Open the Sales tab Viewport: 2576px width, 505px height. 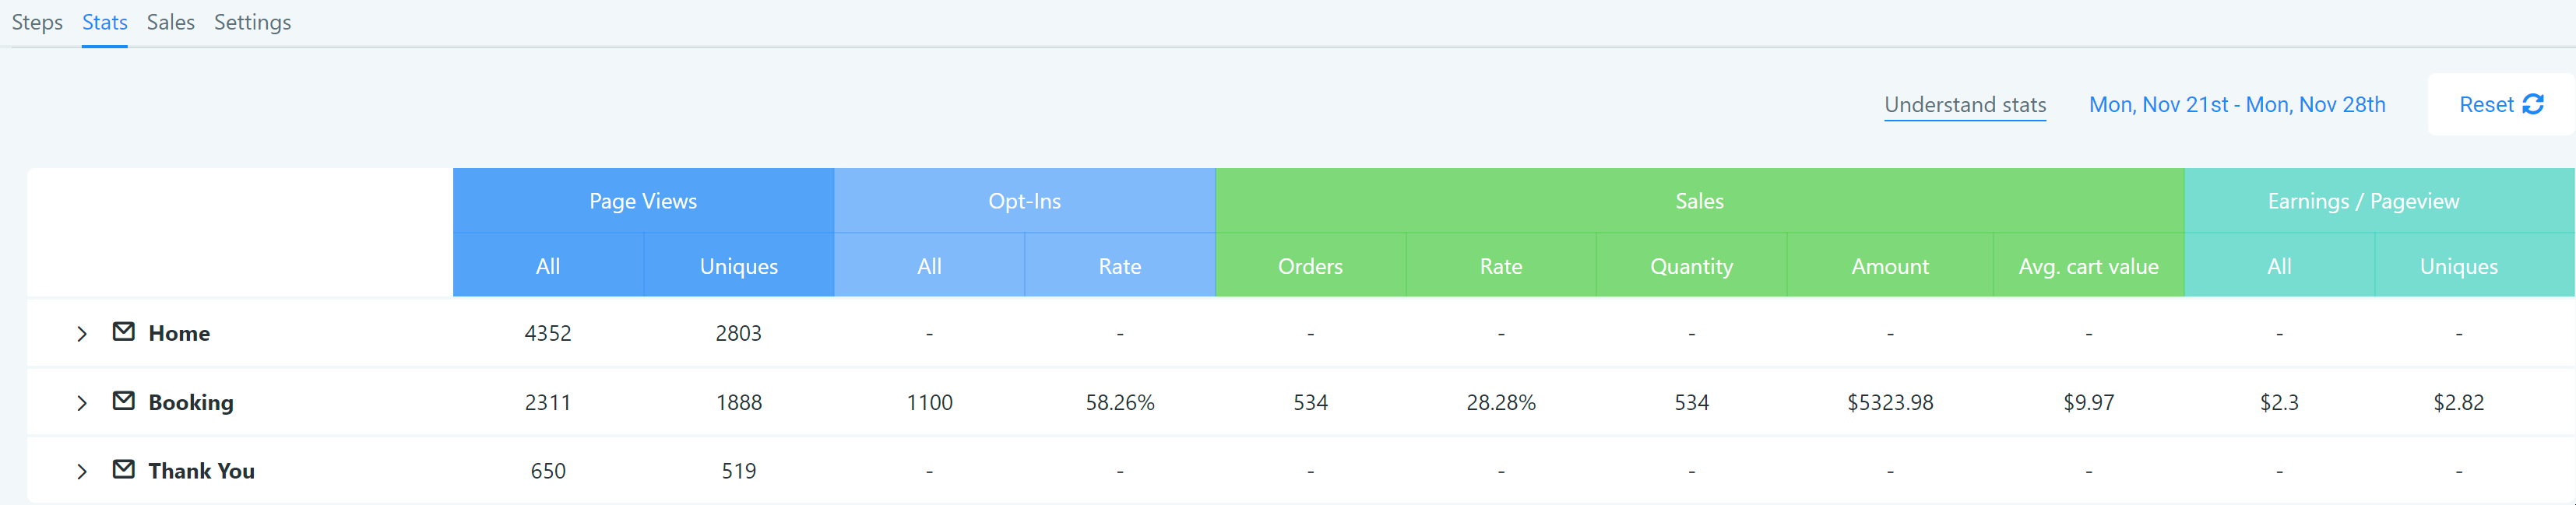(x=170, y=22)
